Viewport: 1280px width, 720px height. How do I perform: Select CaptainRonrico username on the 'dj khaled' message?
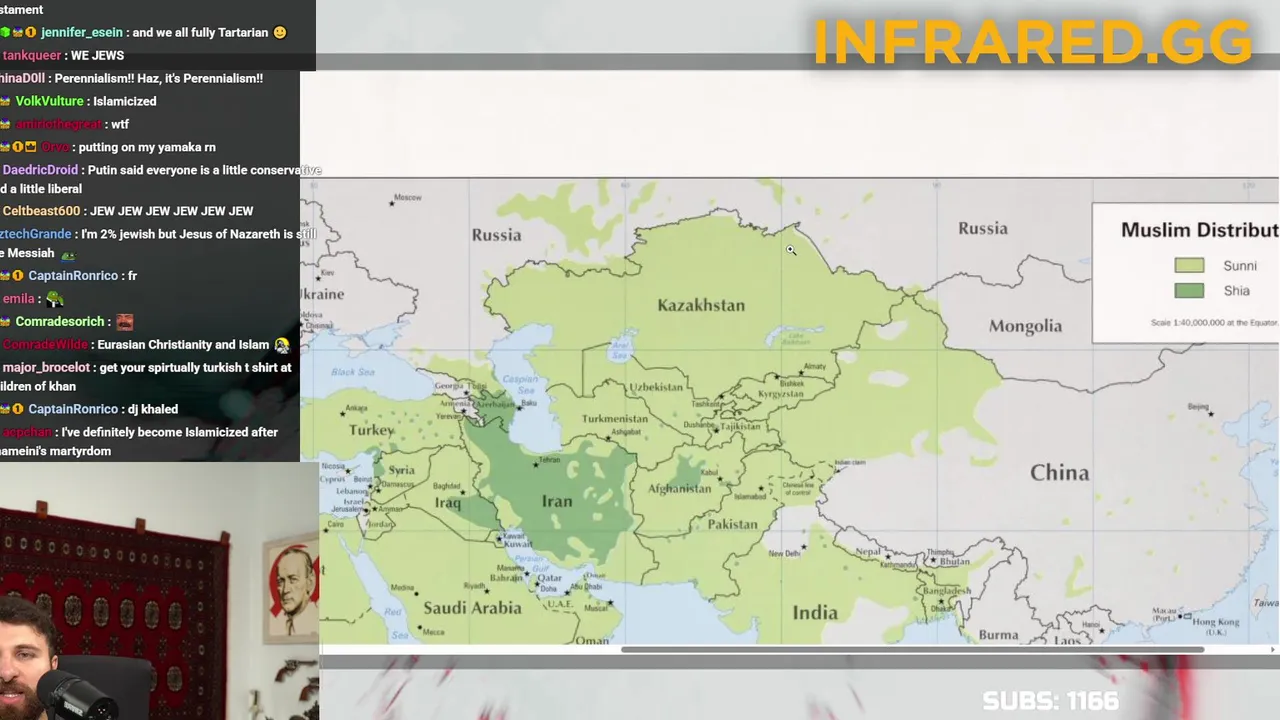pyautogui.click(x=73, y=409)
